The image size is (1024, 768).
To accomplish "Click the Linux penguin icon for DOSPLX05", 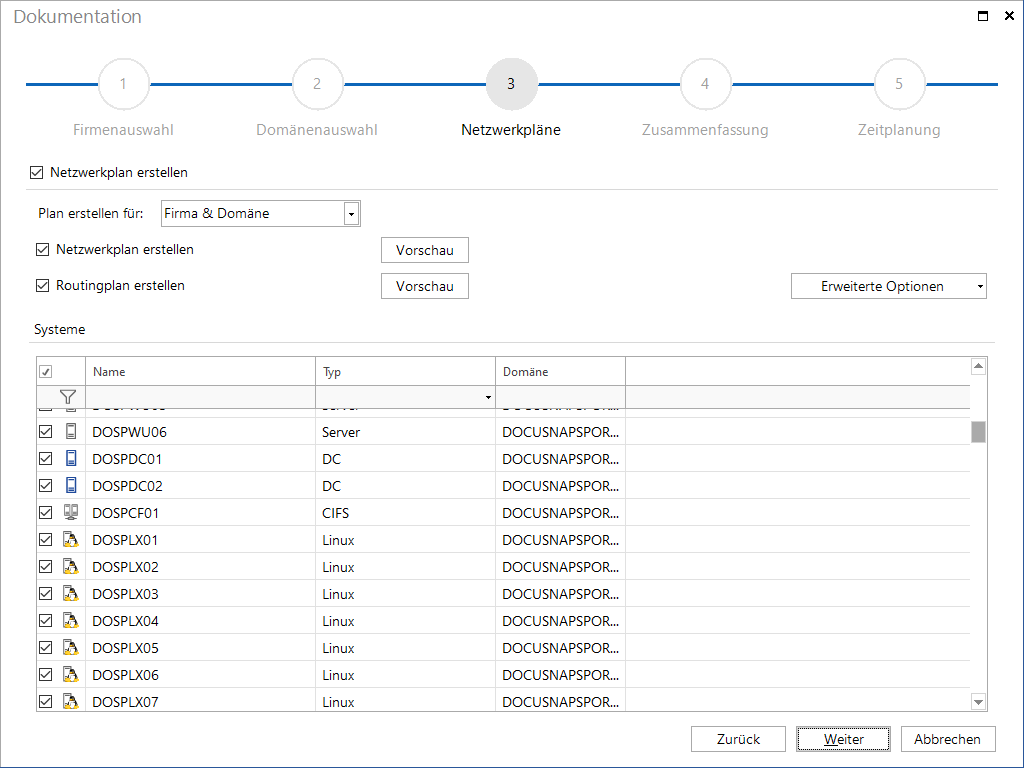I will click(x=71, y=647).
